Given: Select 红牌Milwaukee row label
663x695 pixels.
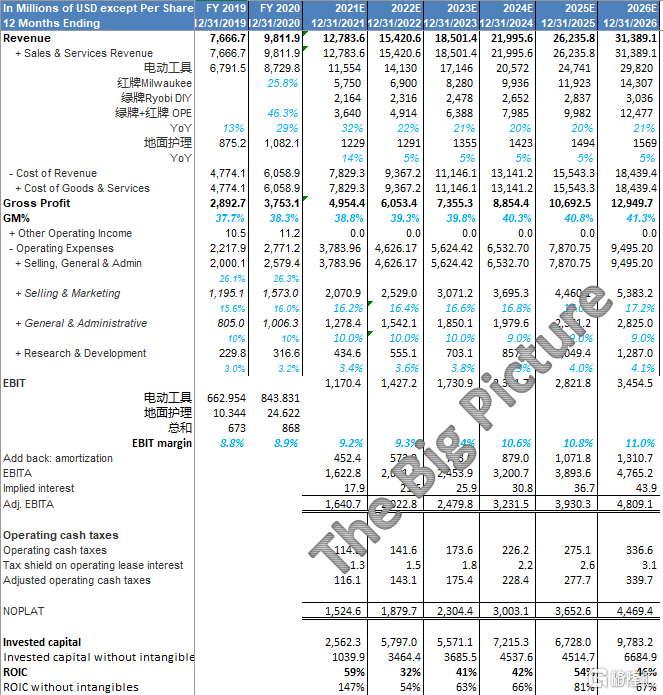Looking at the screenshot, I should click(x=154, y=83).
